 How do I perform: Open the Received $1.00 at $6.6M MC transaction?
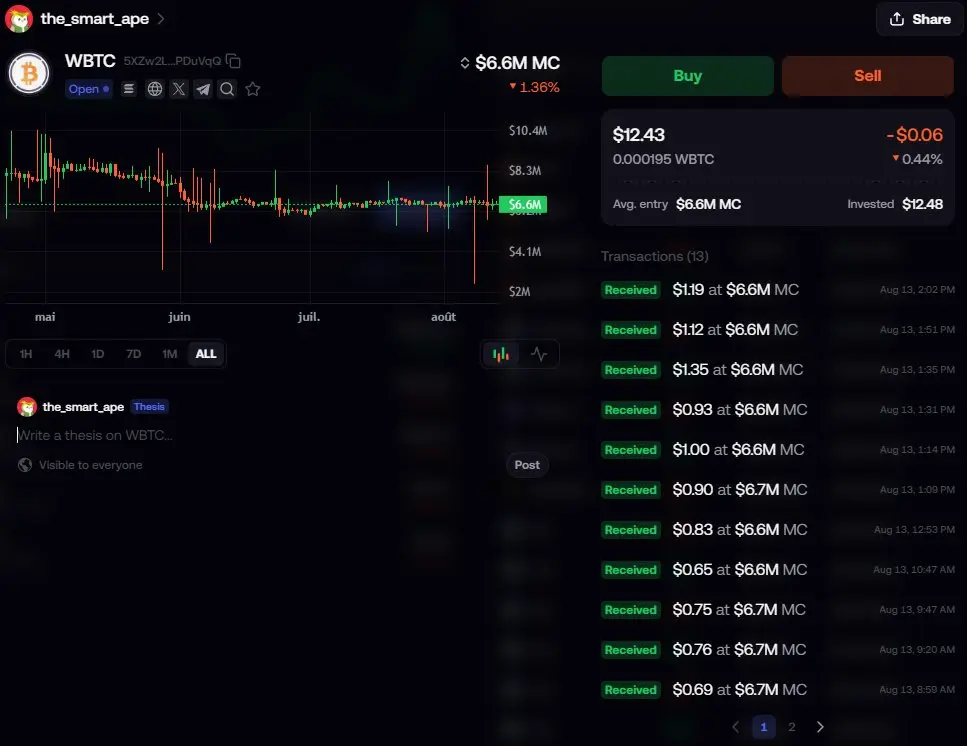tap(778, 449)
